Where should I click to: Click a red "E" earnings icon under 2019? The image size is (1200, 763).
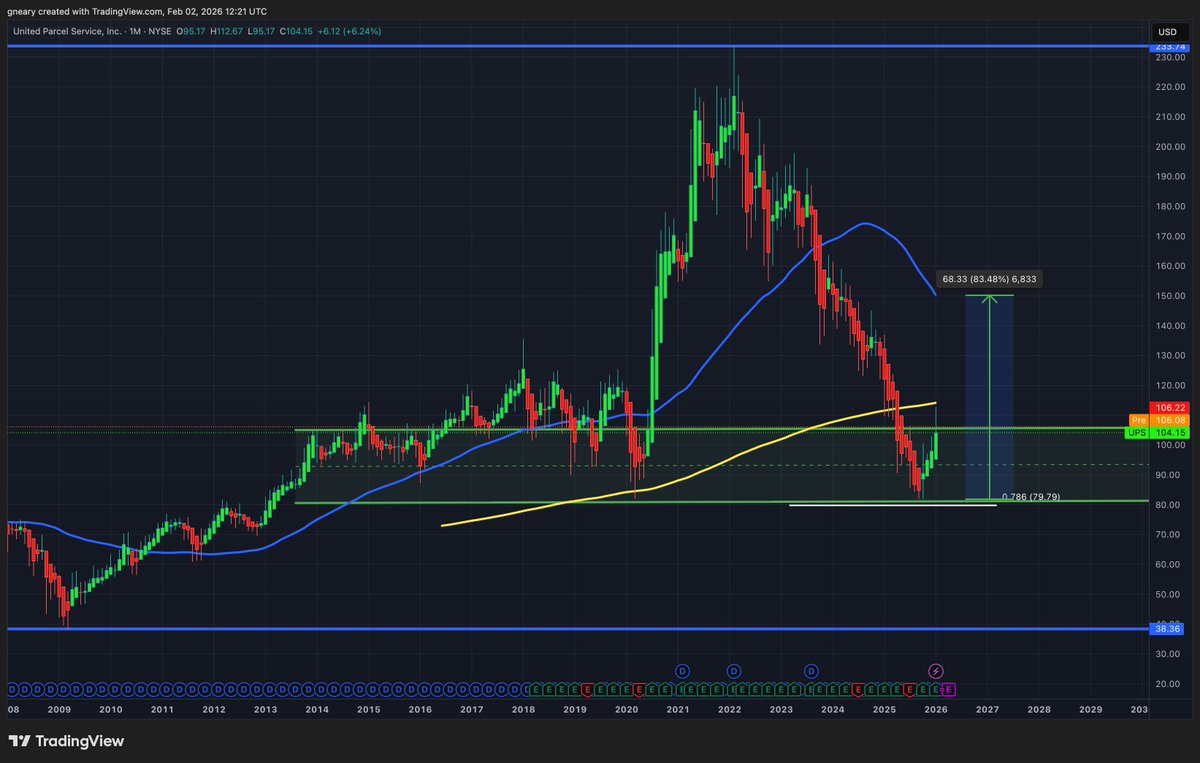(586, 690)
